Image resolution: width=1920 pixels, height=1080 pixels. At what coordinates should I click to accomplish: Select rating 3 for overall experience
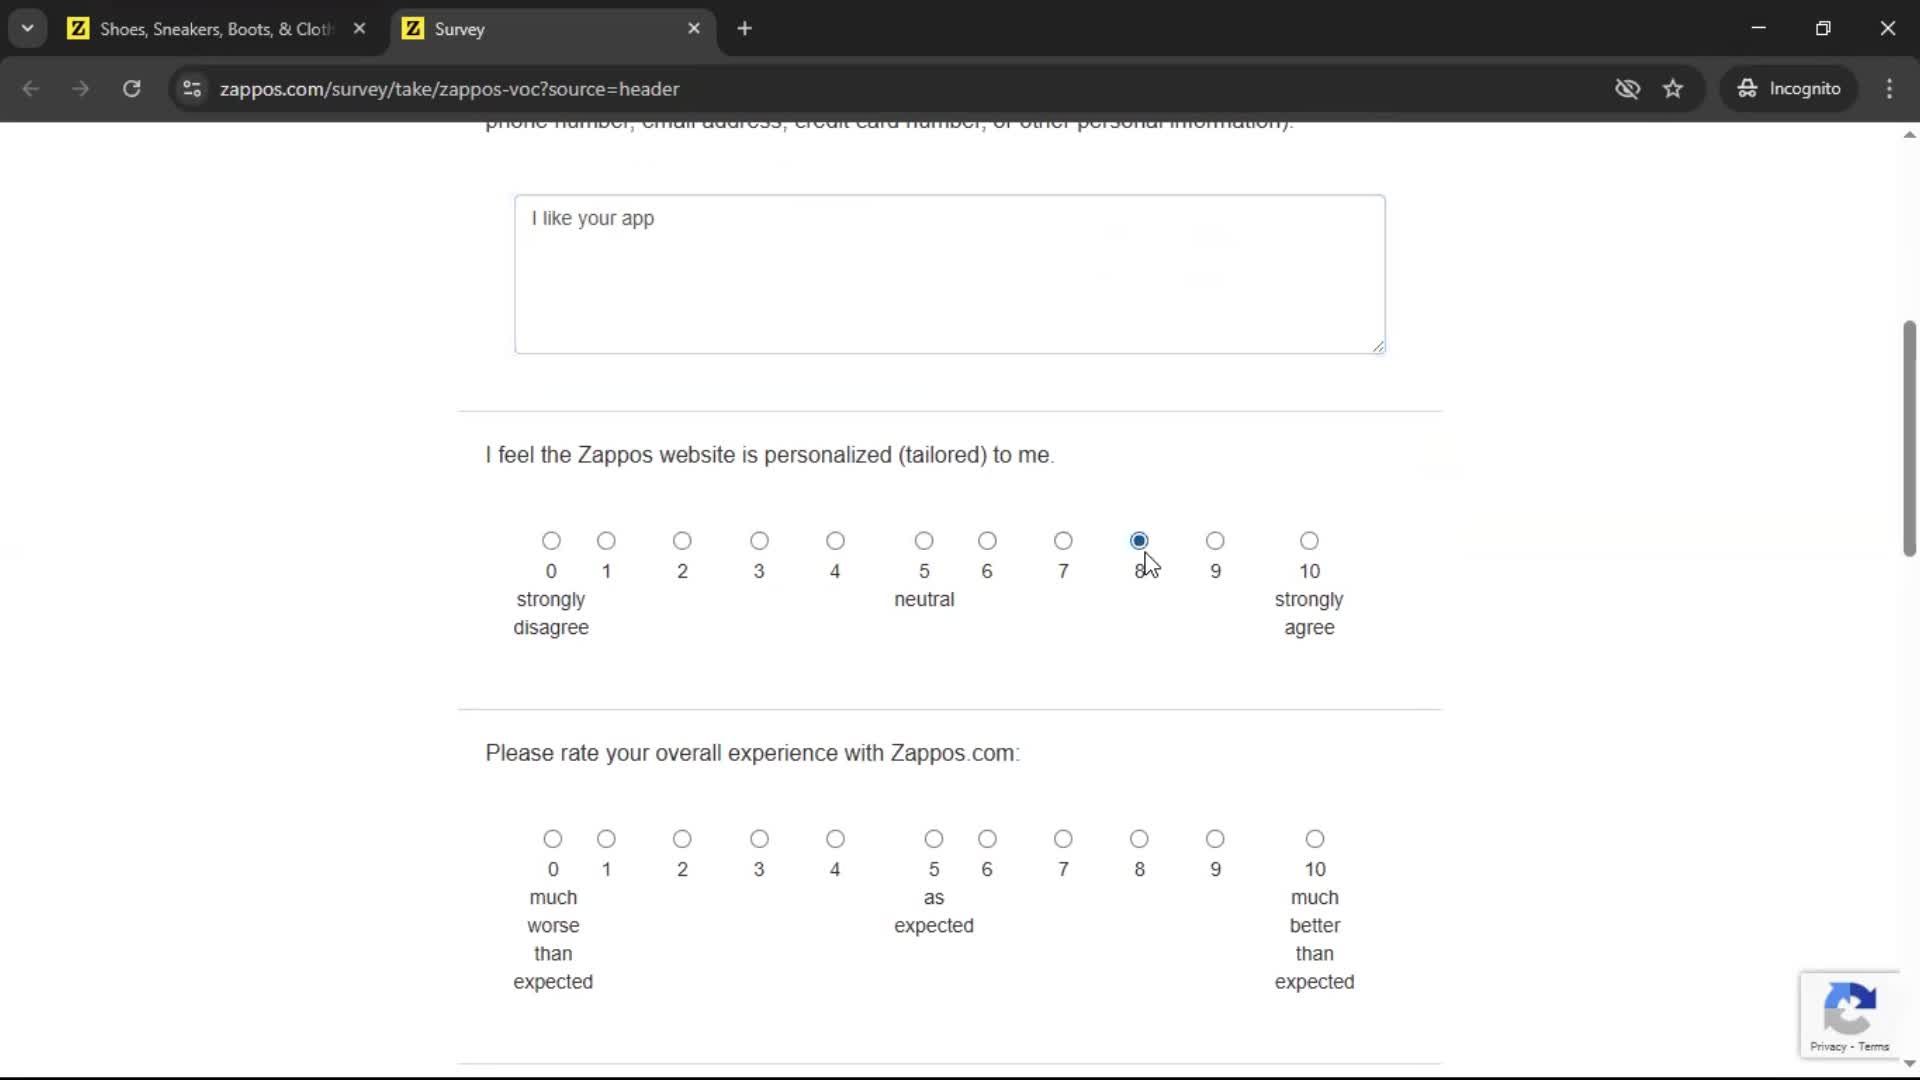click(759, 839)
